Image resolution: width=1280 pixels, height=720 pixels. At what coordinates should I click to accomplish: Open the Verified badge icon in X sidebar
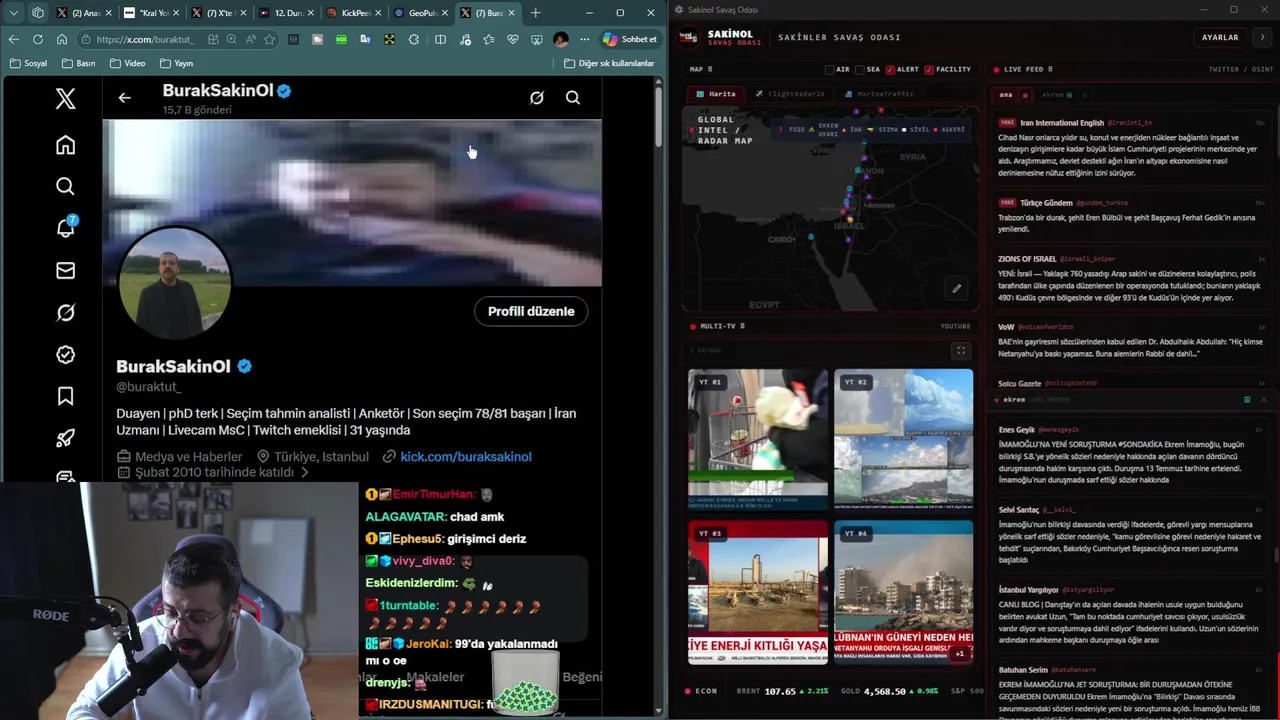pyautogui.click(x=65, y=355)
